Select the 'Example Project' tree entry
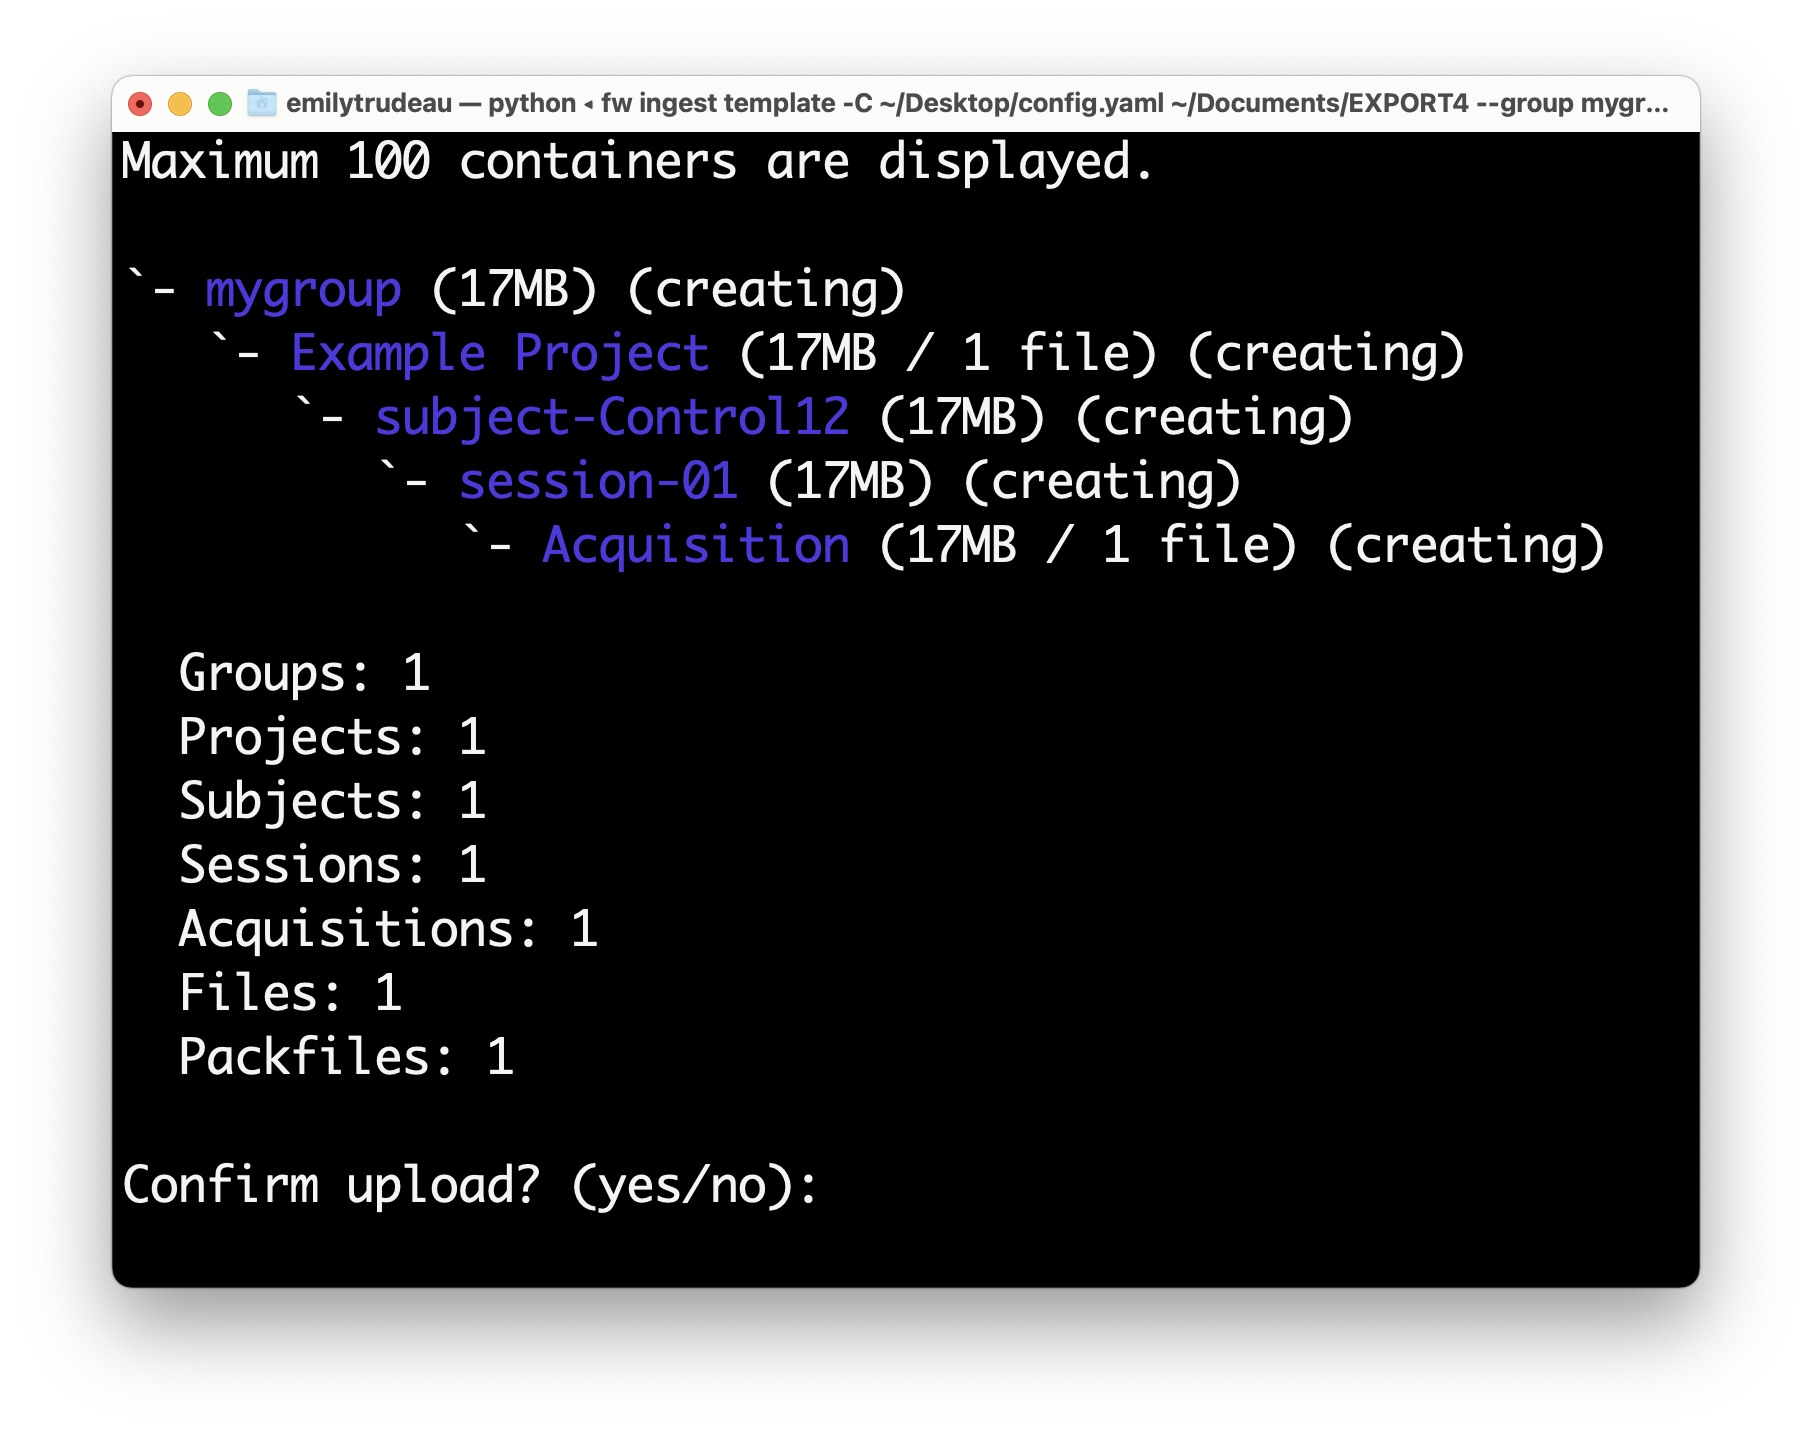 click(500, 354)
